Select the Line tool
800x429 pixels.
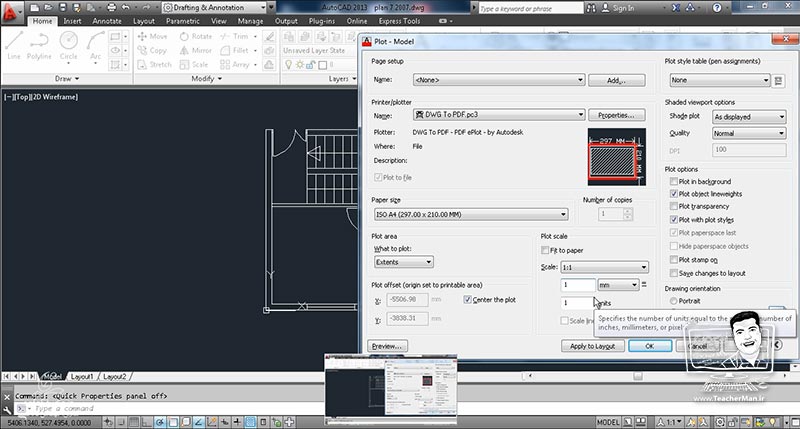(x=14, y=45)
